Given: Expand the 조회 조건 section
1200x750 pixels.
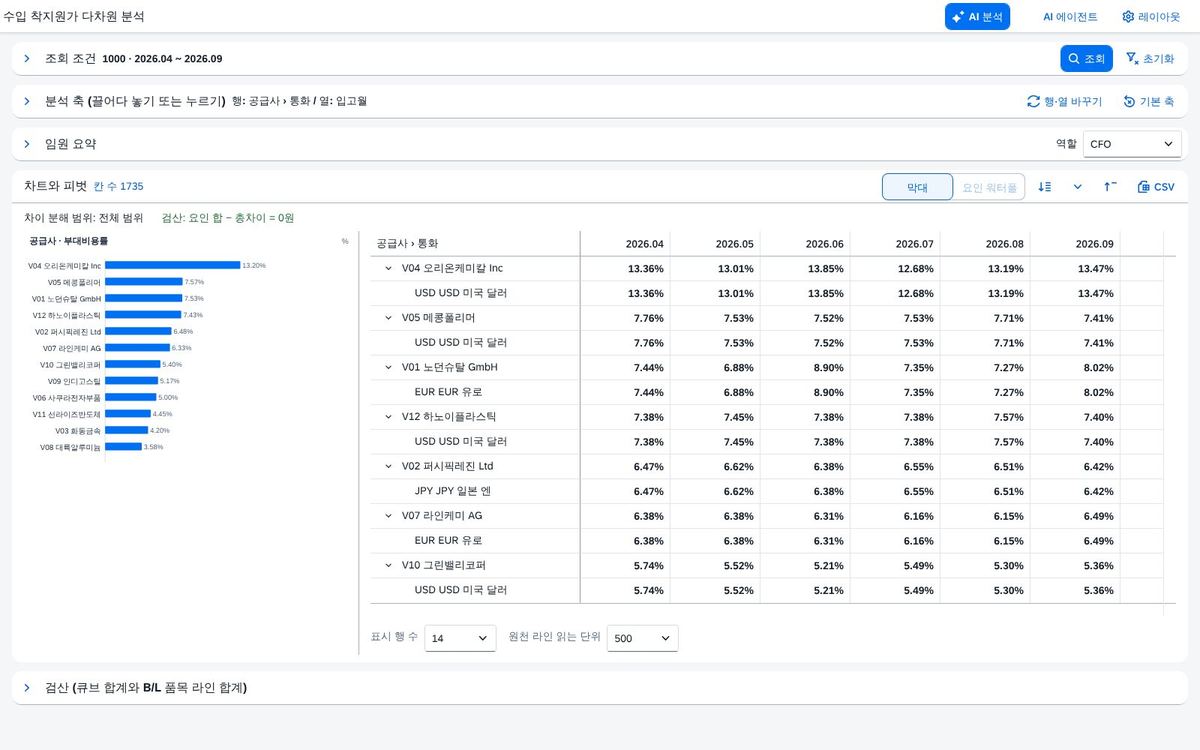Looking at the screenshot, I should pos(27,59).
